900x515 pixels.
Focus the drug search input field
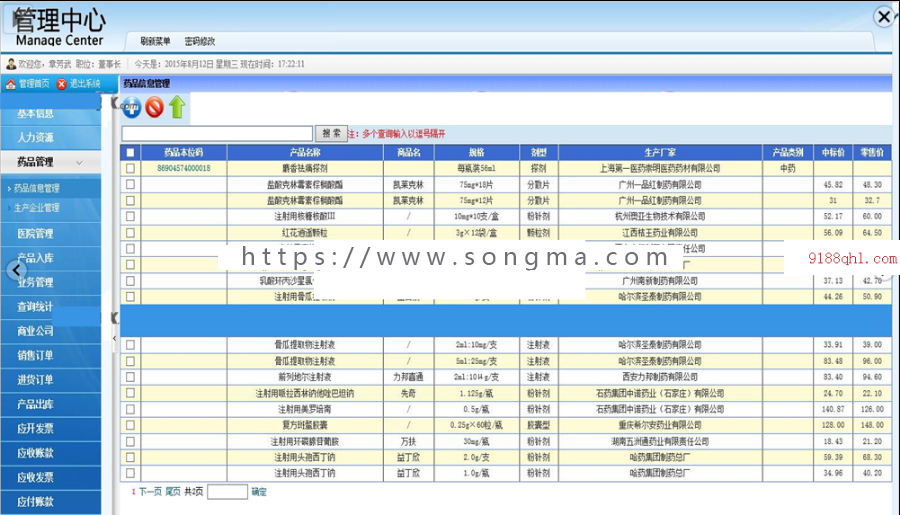pos(217,134)
